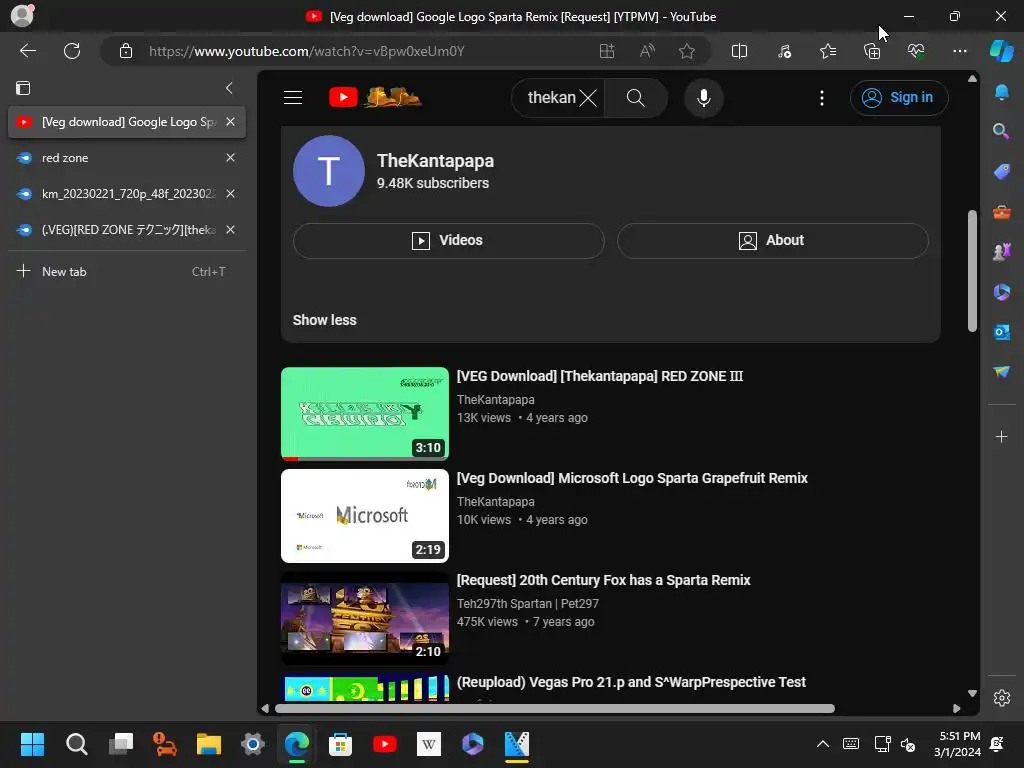Open the Edge profile avatar

tap(22, 16)
